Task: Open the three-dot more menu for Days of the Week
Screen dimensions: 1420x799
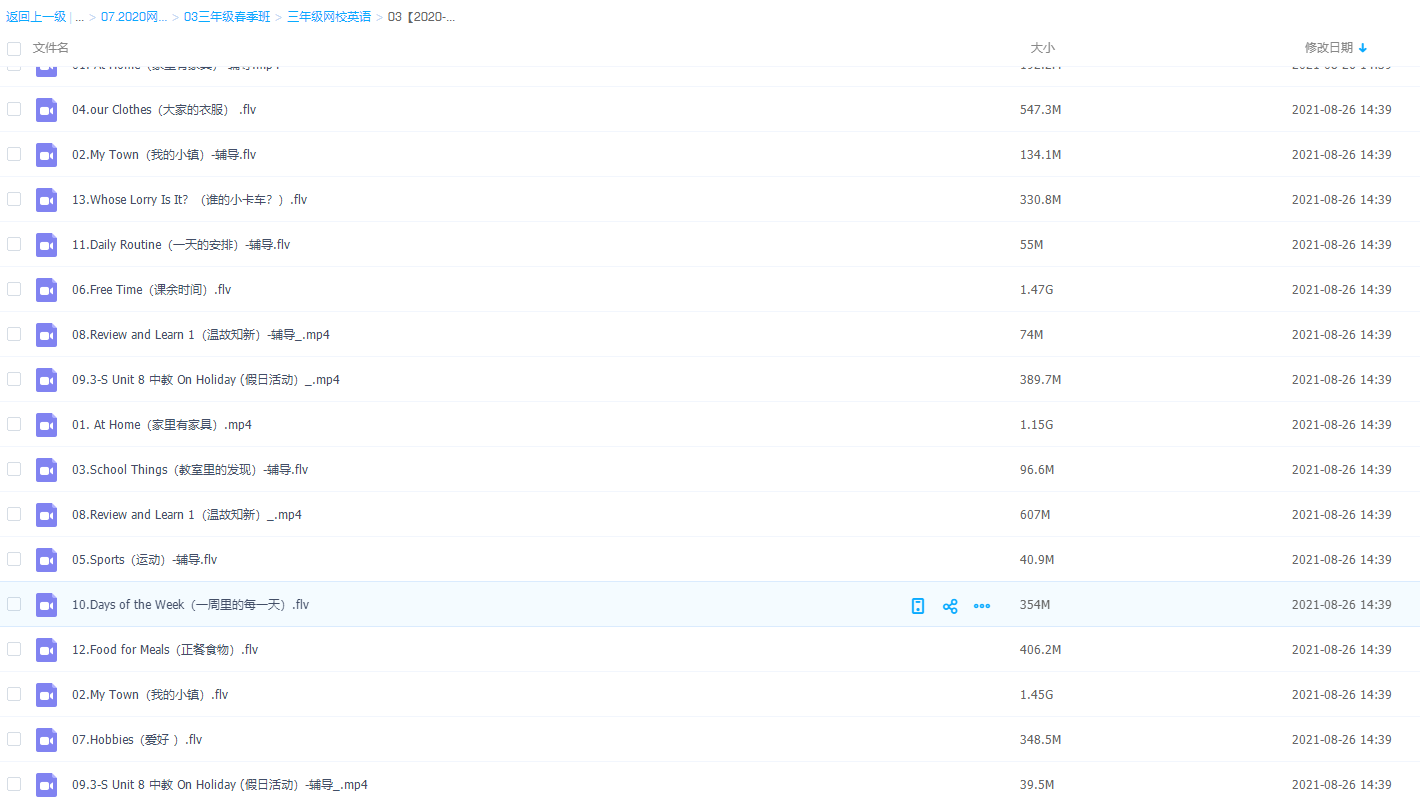Action: [x=982, y=606]
